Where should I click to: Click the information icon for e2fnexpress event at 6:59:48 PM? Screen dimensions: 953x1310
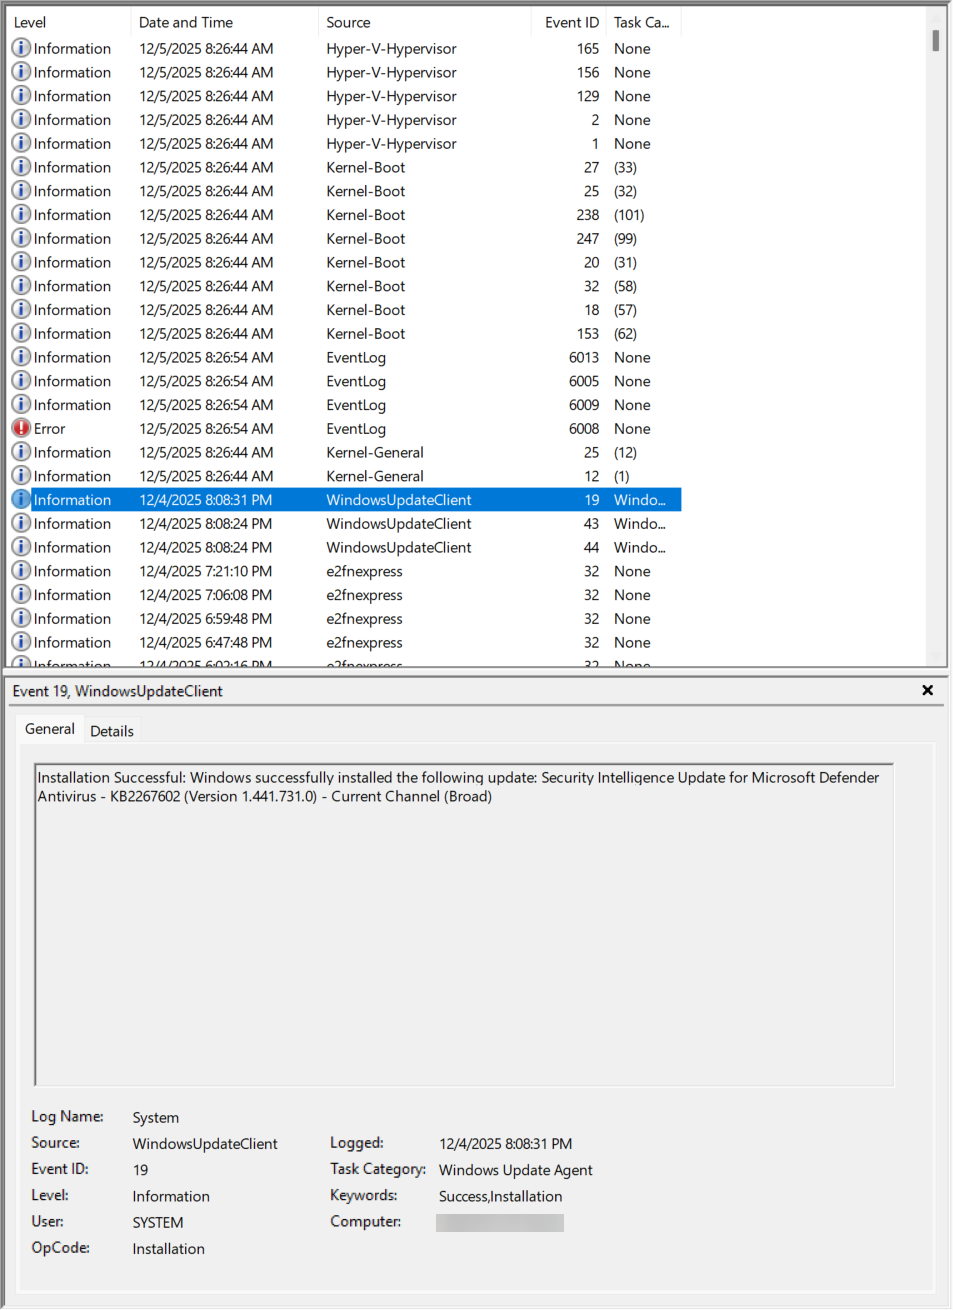pyautogui.click(x=21, y=618)
